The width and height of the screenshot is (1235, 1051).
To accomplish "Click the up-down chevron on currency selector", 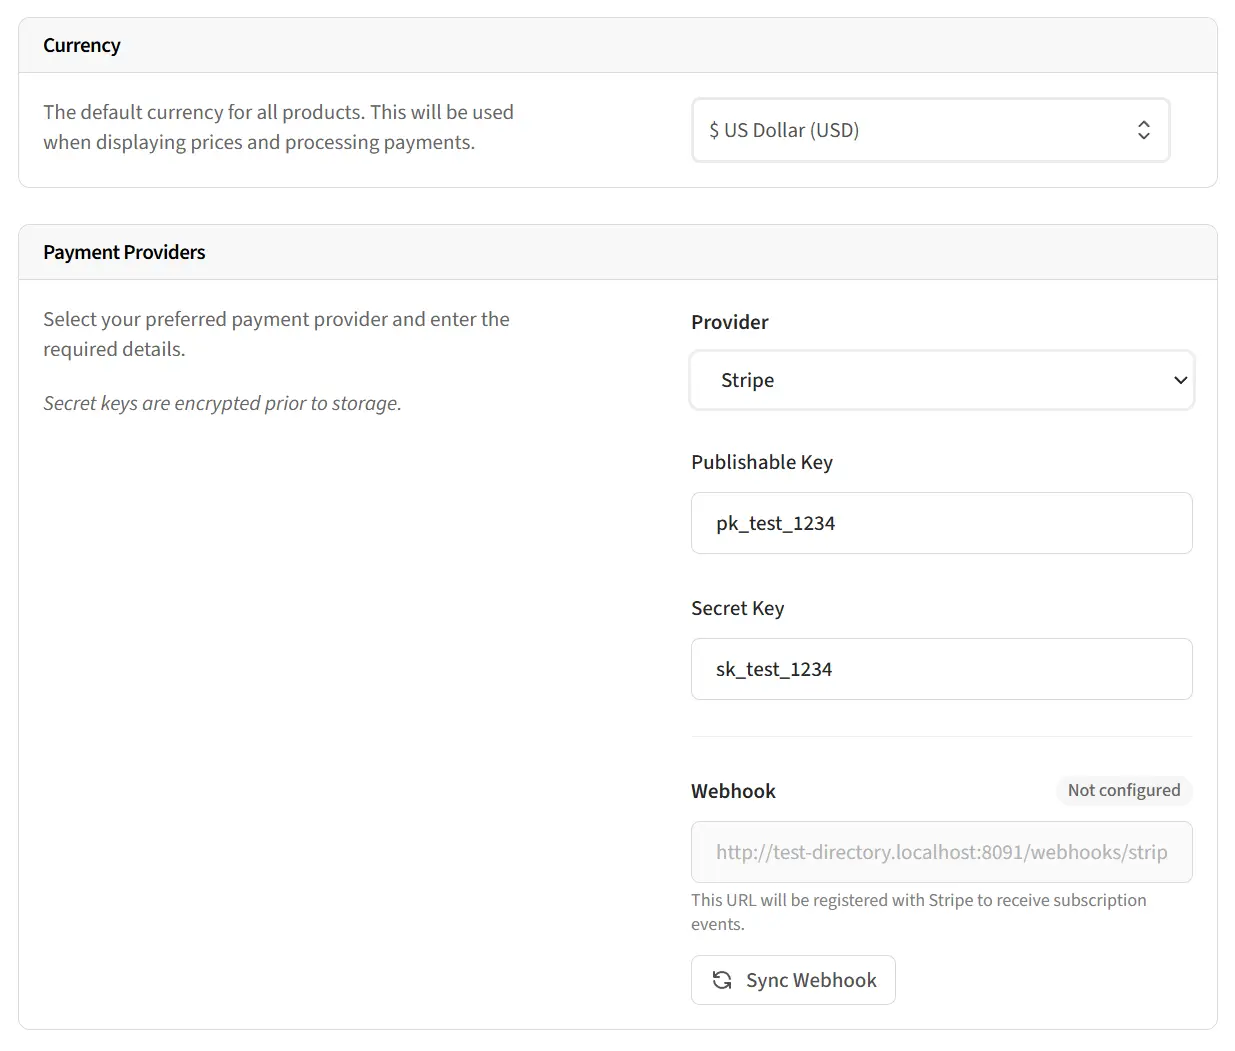I will click(x=1143, y=130).
